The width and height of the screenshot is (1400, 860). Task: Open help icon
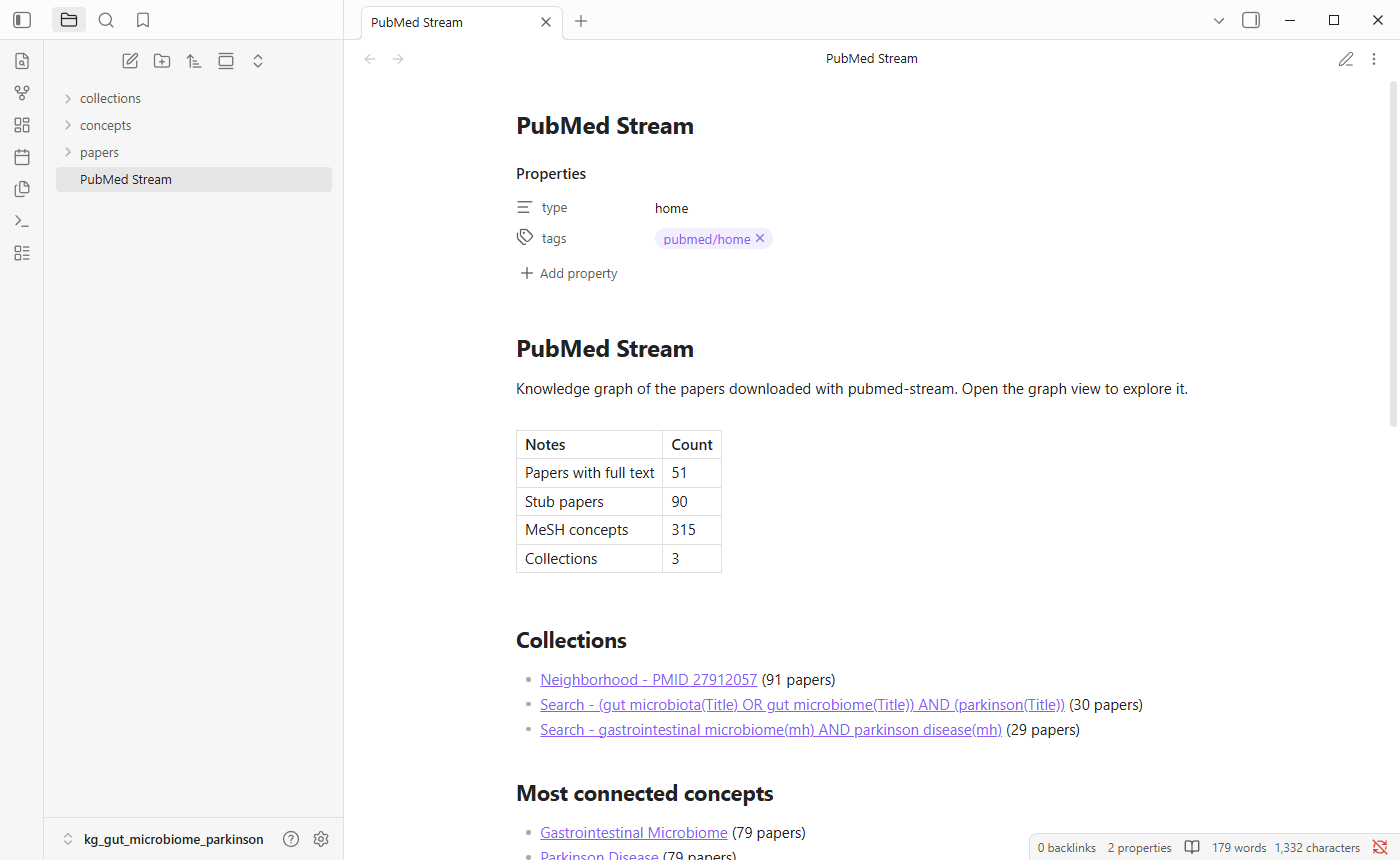(291, 839)
